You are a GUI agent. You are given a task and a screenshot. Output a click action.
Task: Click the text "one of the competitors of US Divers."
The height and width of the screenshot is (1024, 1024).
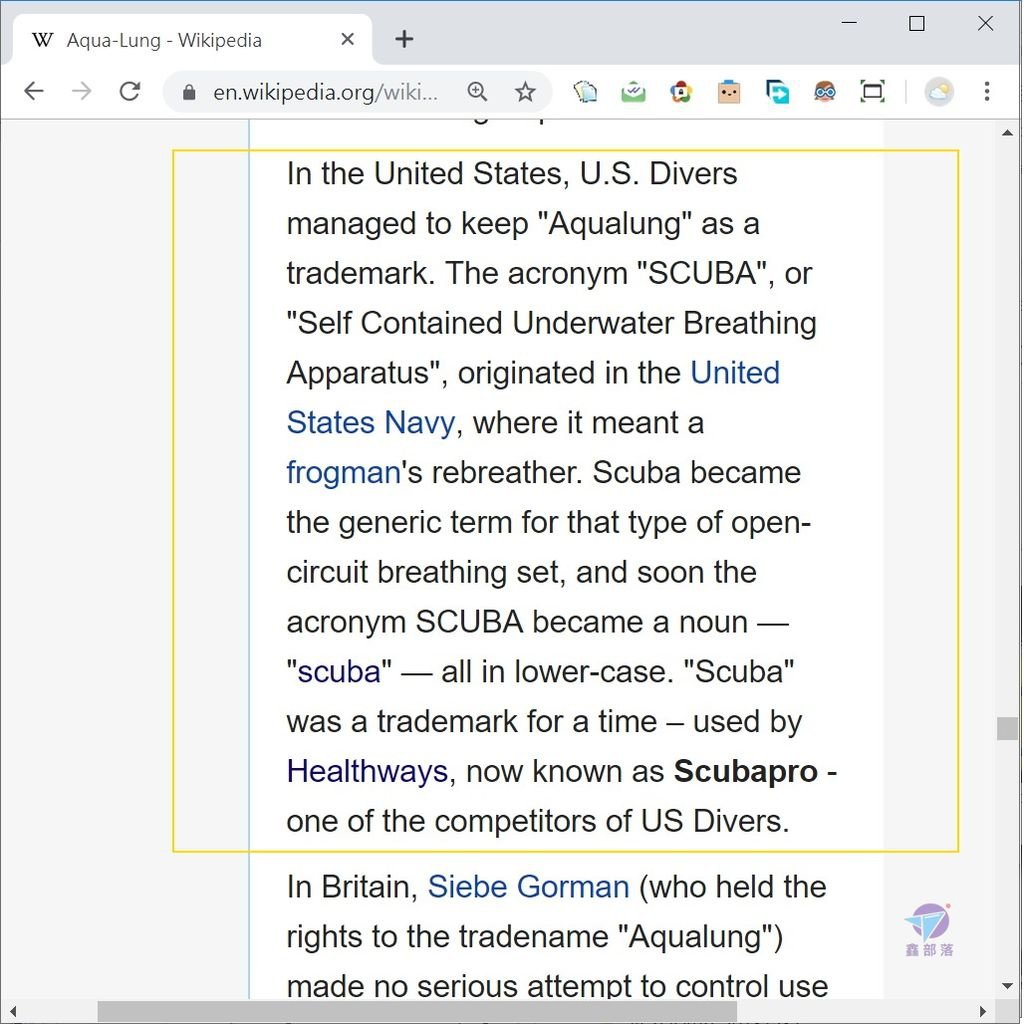(538, 820)
